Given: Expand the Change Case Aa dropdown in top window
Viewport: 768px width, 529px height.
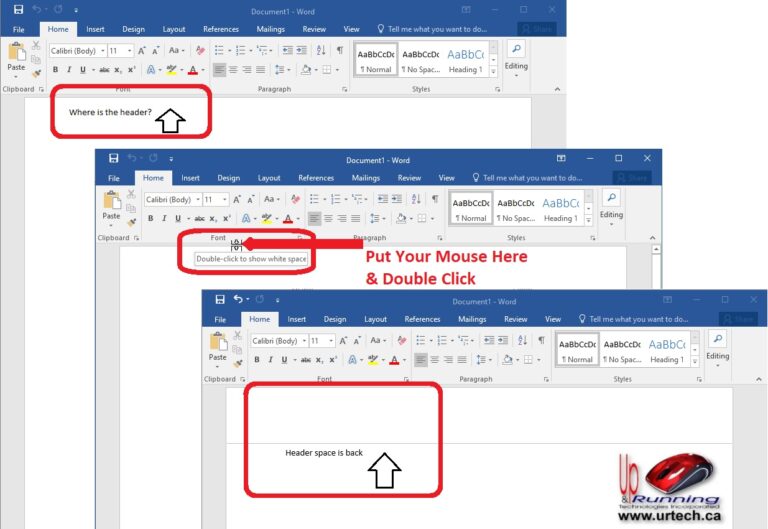Looking at the screenshot, I should (x=177, y=50).
